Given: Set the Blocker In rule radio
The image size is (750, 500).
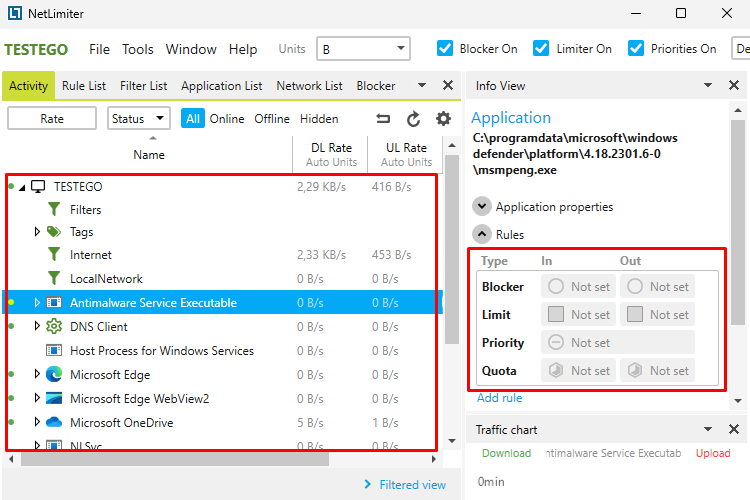Looking at the screenshot, I should (556, 286).
